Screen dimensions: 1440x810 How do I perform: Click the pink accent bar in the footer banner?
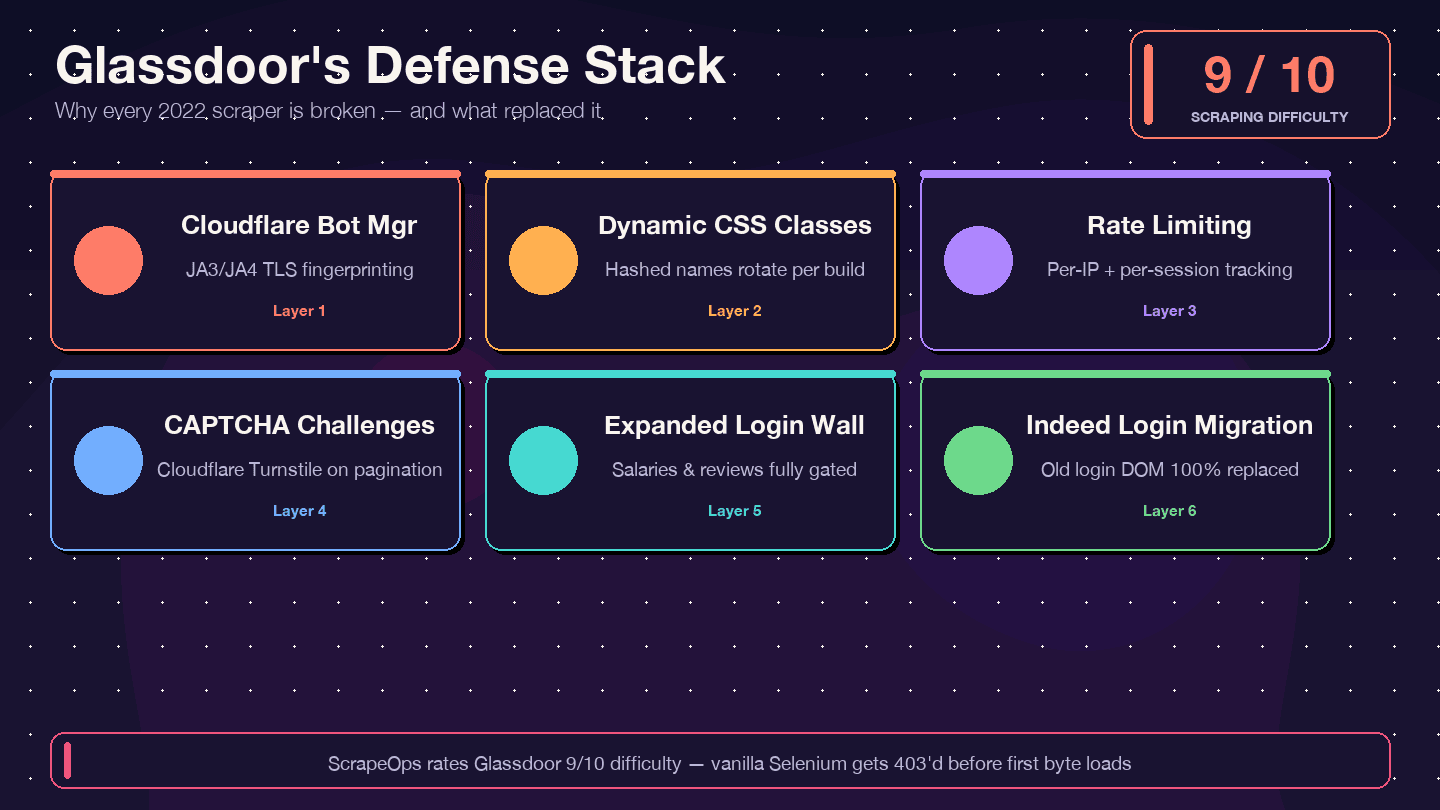point(67,760)
